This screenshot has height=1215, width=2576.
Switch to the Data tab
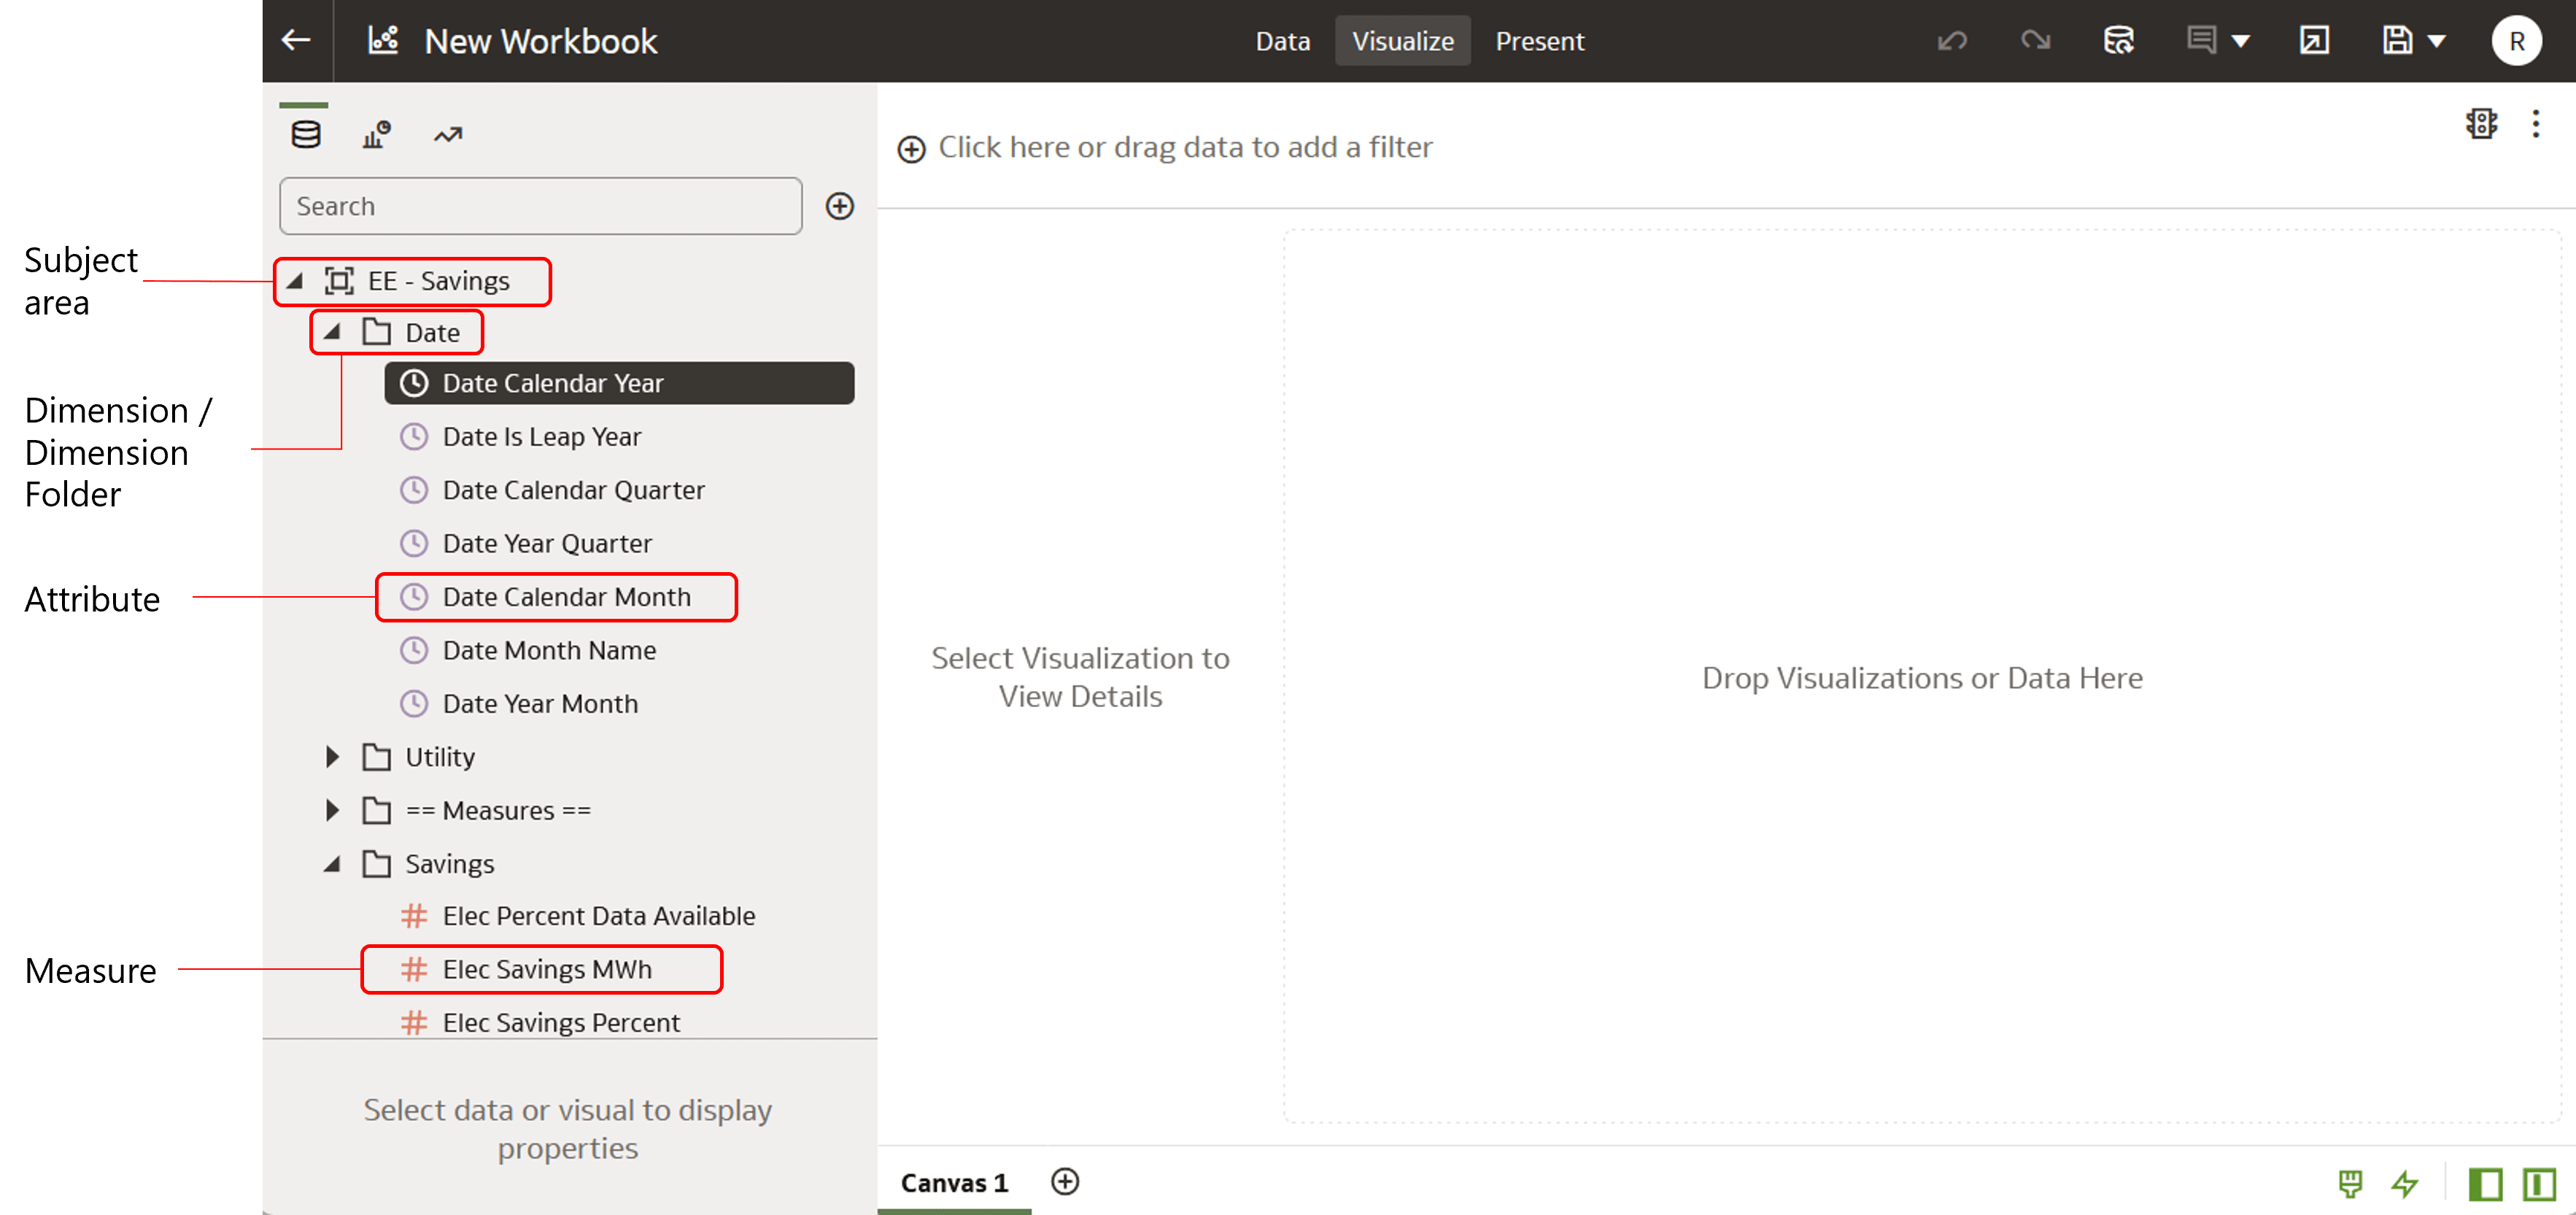[1283, 41]
